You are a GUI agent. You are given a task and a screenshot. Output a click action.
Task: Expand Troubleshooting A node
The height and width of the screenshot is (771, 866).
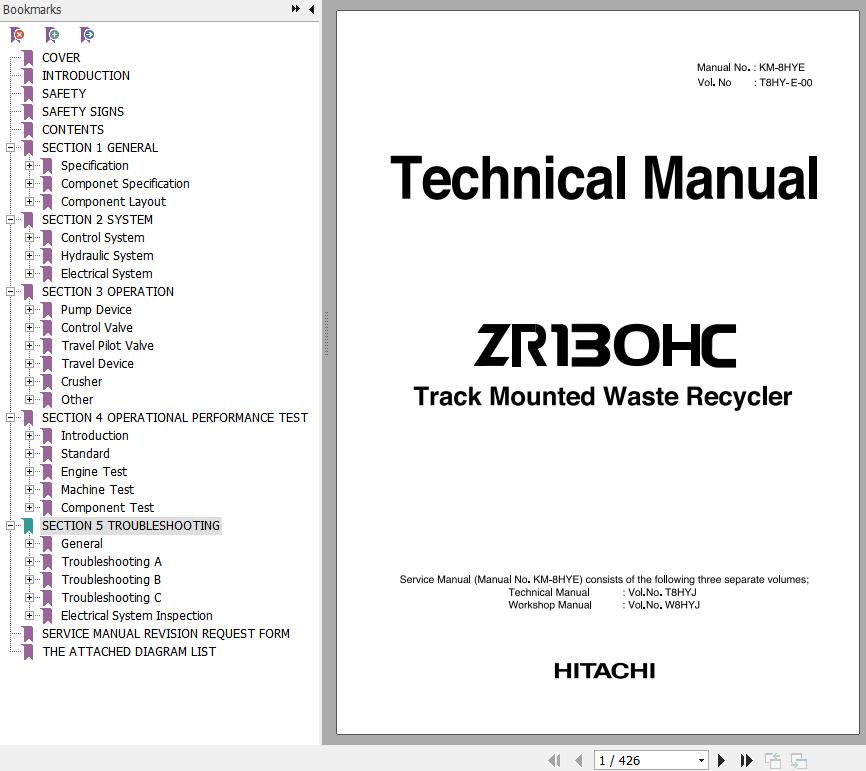[29, 562]
